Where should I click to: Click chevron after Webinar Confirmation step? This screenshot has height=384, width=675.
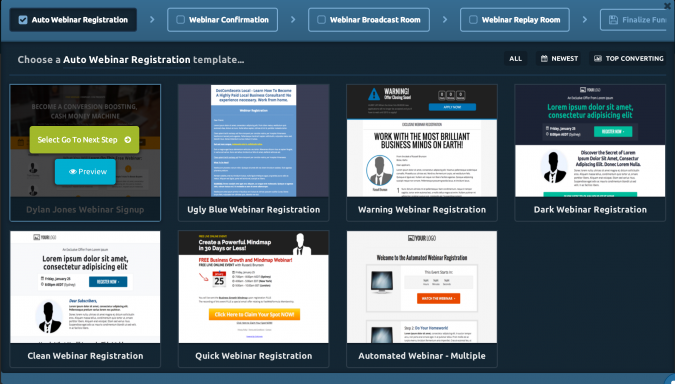293,20
